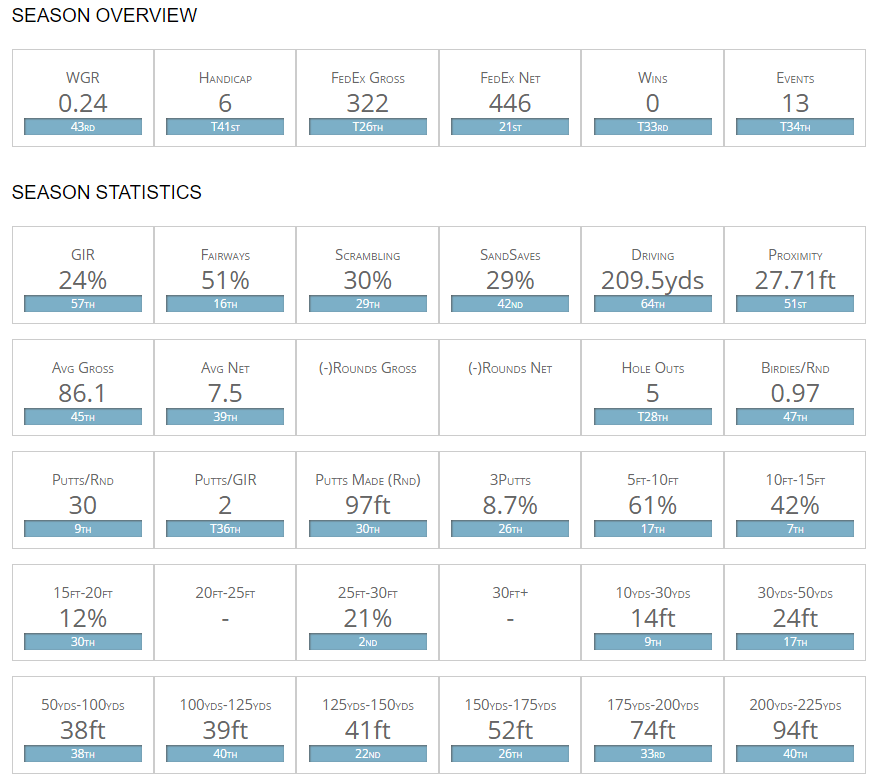Click the 3Putts 8.7% stat card

[x=510, y=498]
